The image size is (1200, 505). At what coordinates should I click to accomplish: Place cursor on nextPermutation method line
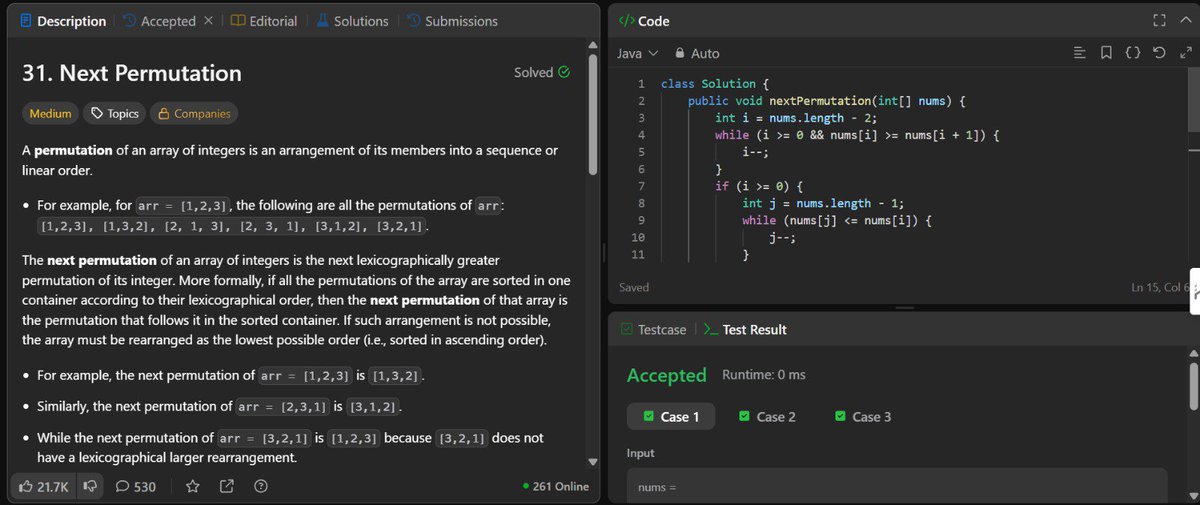point(828,101)
